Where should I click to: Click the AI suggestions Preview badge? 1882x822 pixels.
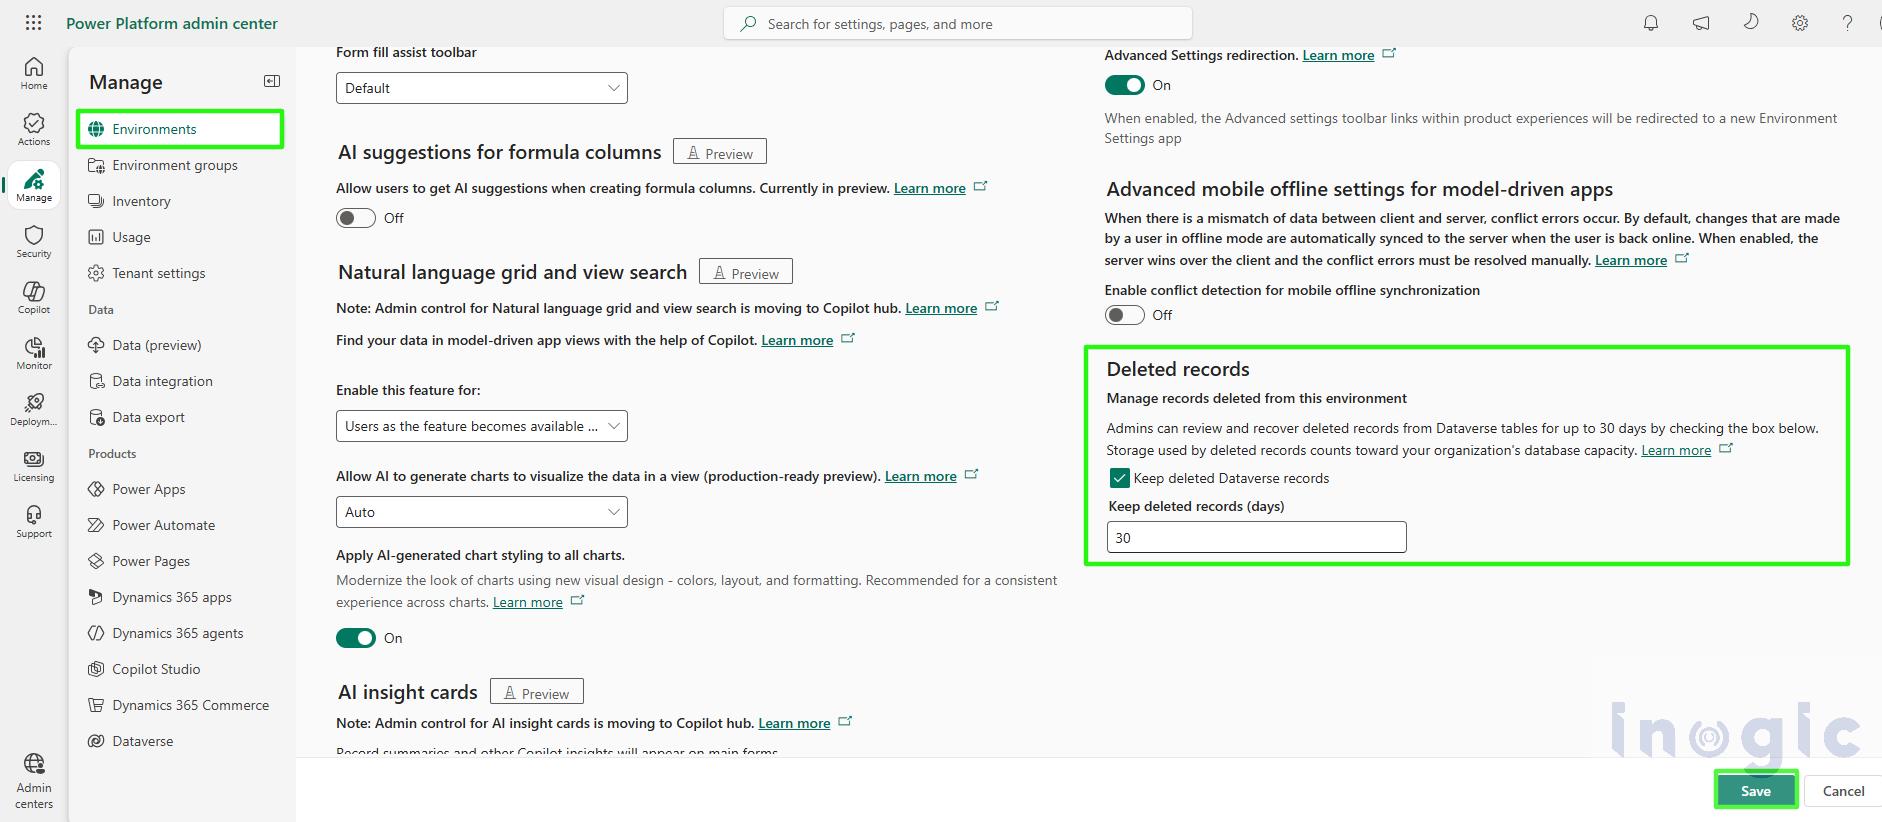coord(720,152)
